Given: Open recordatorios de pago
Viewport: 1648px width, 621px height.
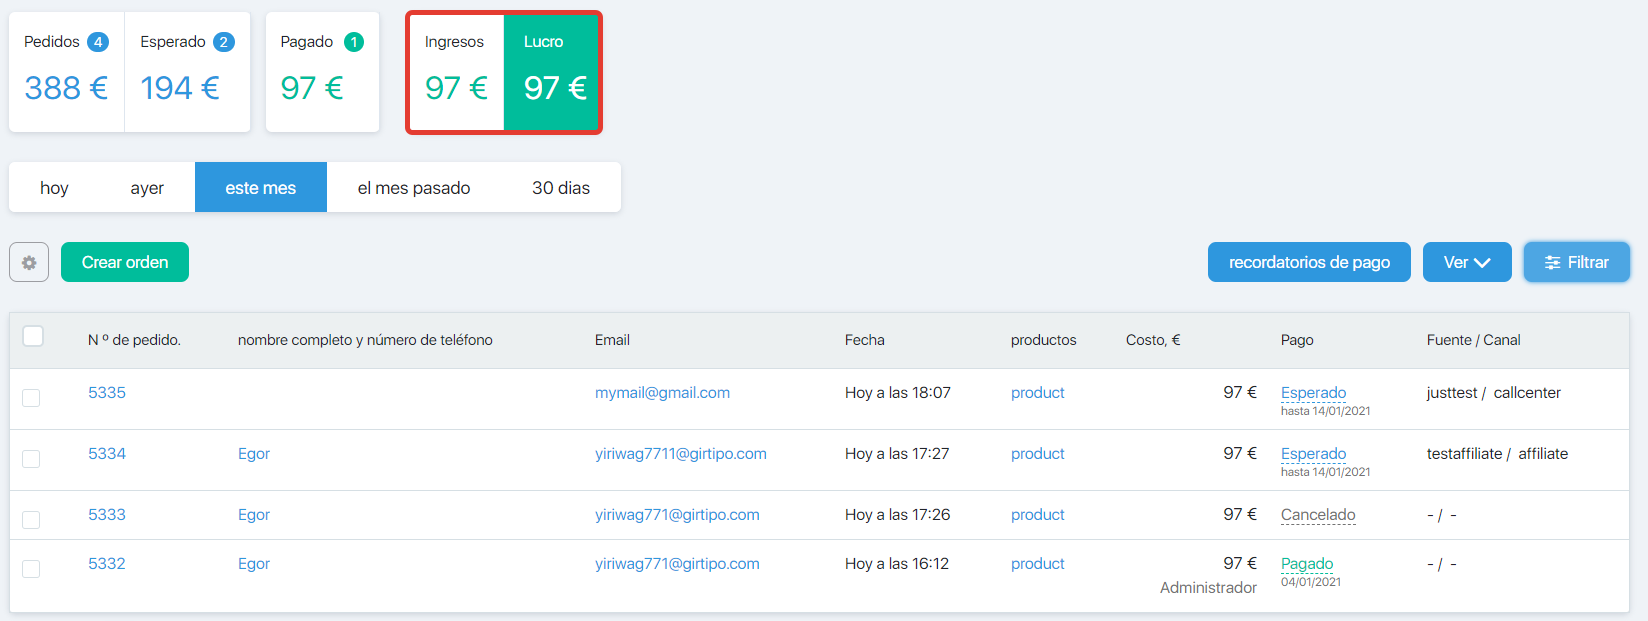Looking at the screenshot, I should click(1308, 262).
